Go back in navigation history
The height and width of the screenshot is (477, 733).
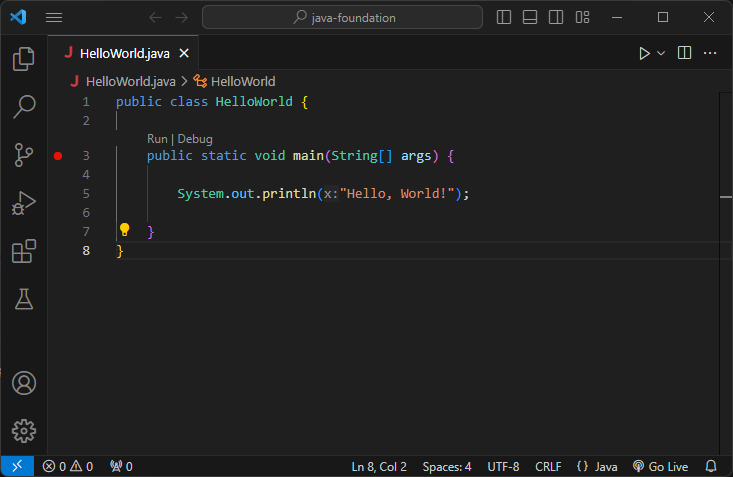[155, 18]
